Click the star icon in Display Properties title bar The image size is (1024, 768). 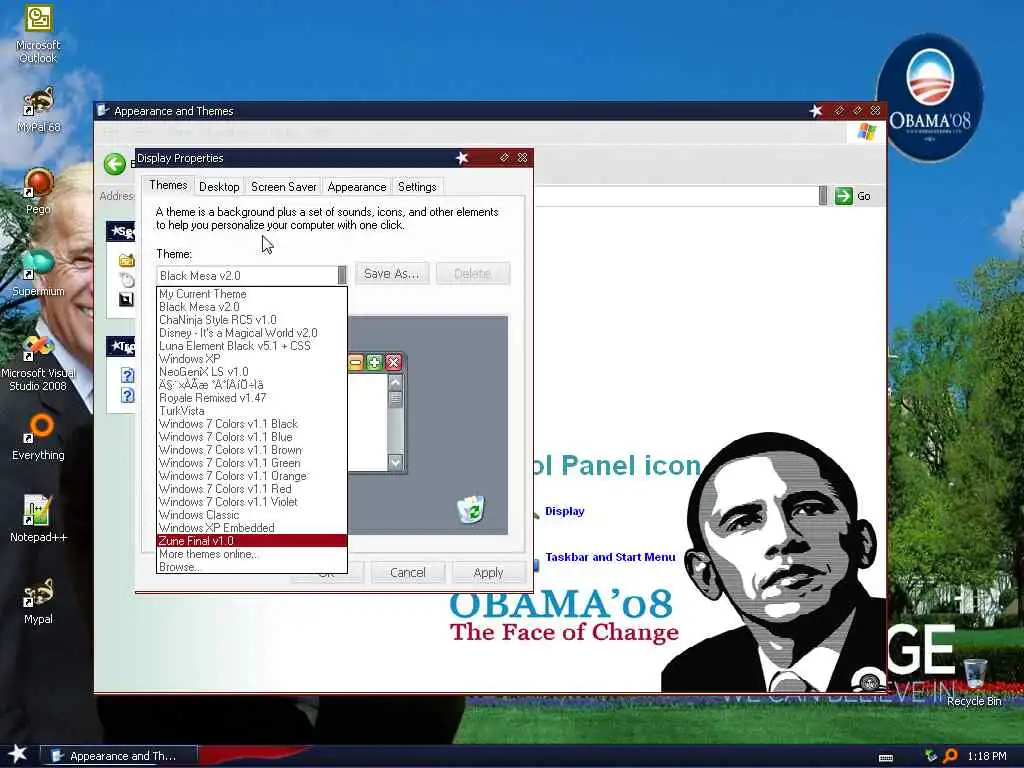click(x=462, y=158)
